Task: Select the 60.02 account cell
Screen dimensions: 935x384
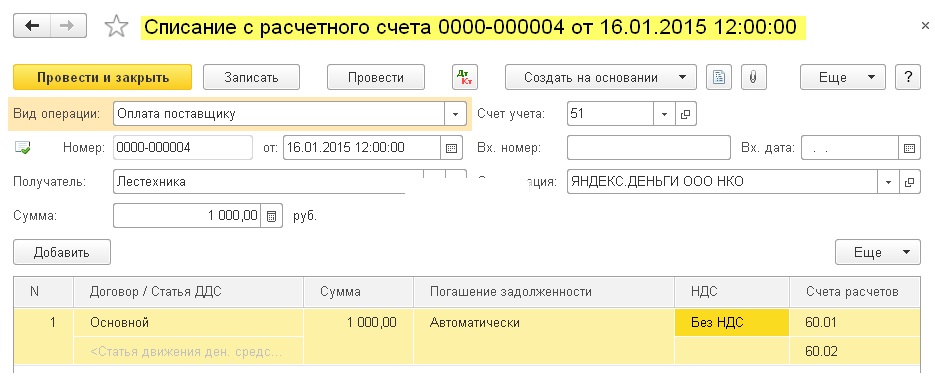Action: 855,351
